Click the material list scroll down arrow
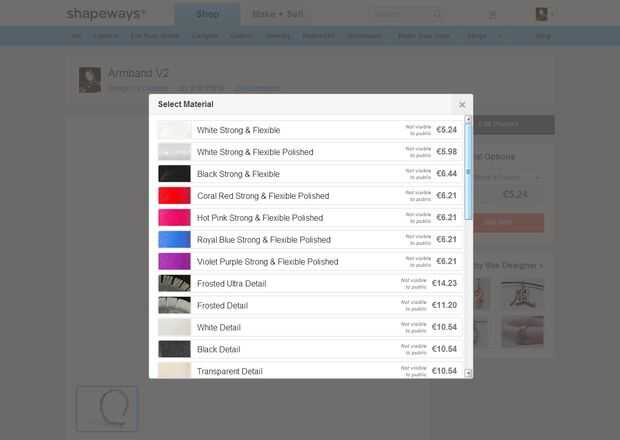This screenshot has width=620, height=440. pyautogui.click(x=468, y=373)
